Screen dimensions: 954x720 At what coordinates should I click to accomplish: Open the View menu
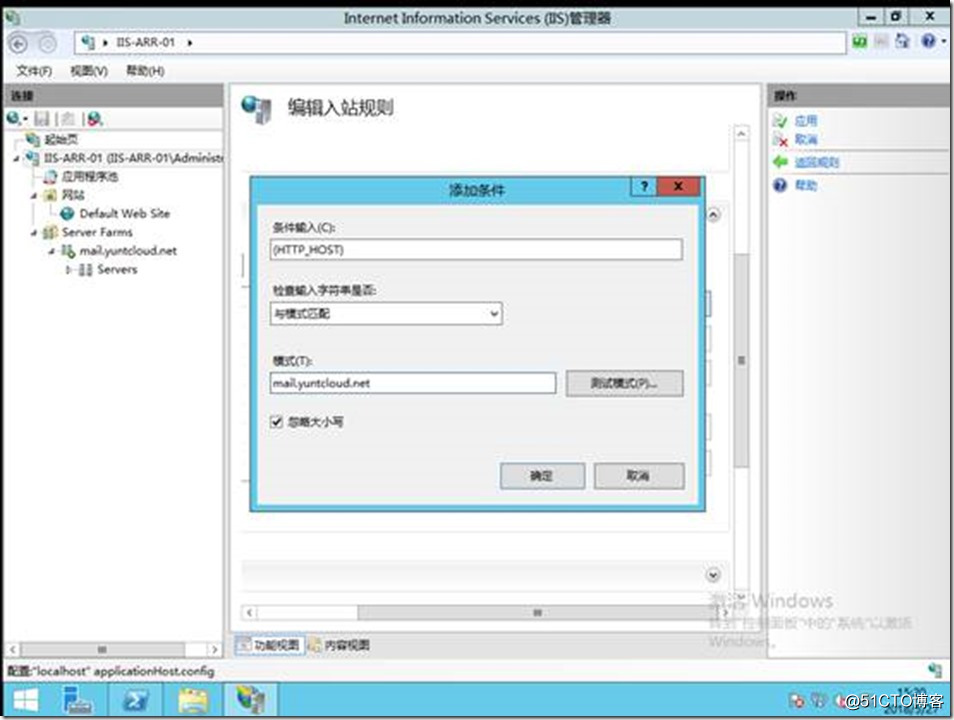point(89,71)
